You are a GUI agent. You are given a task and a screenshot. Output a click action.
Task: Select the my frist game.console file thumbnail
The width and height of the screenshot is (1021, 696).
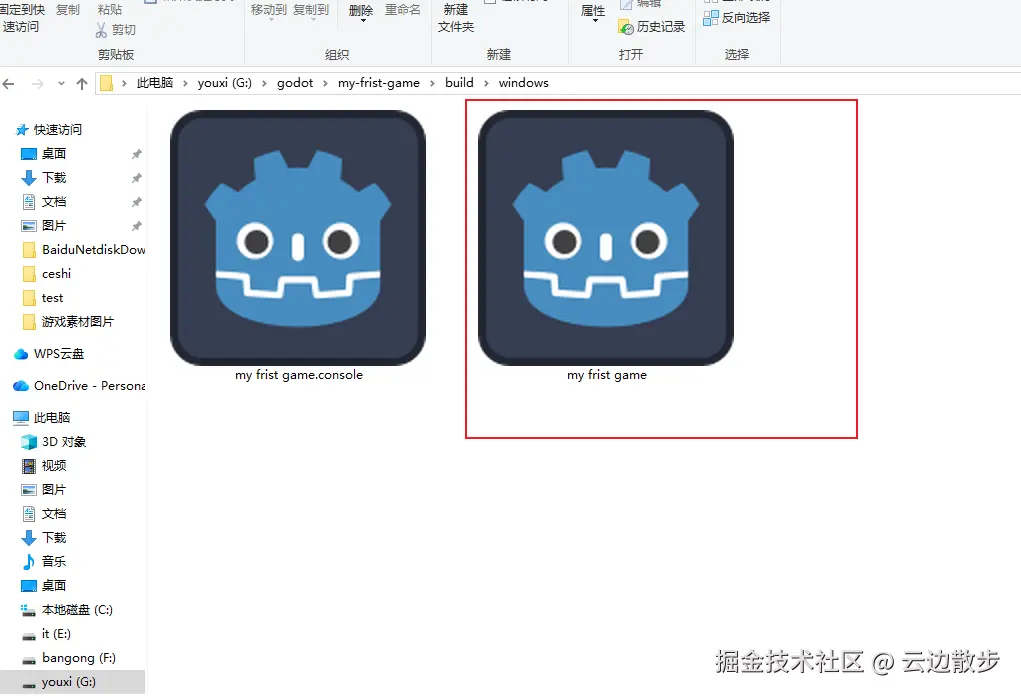click(298, 238)
